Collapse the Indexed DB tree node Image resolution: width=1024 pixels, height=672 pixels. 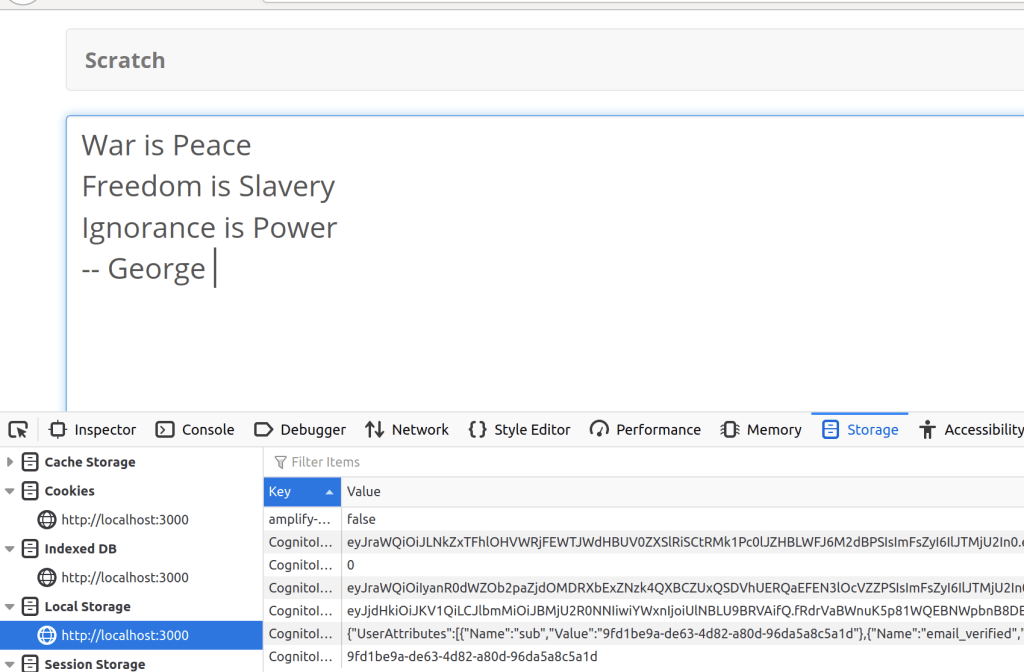click(11, 549)
